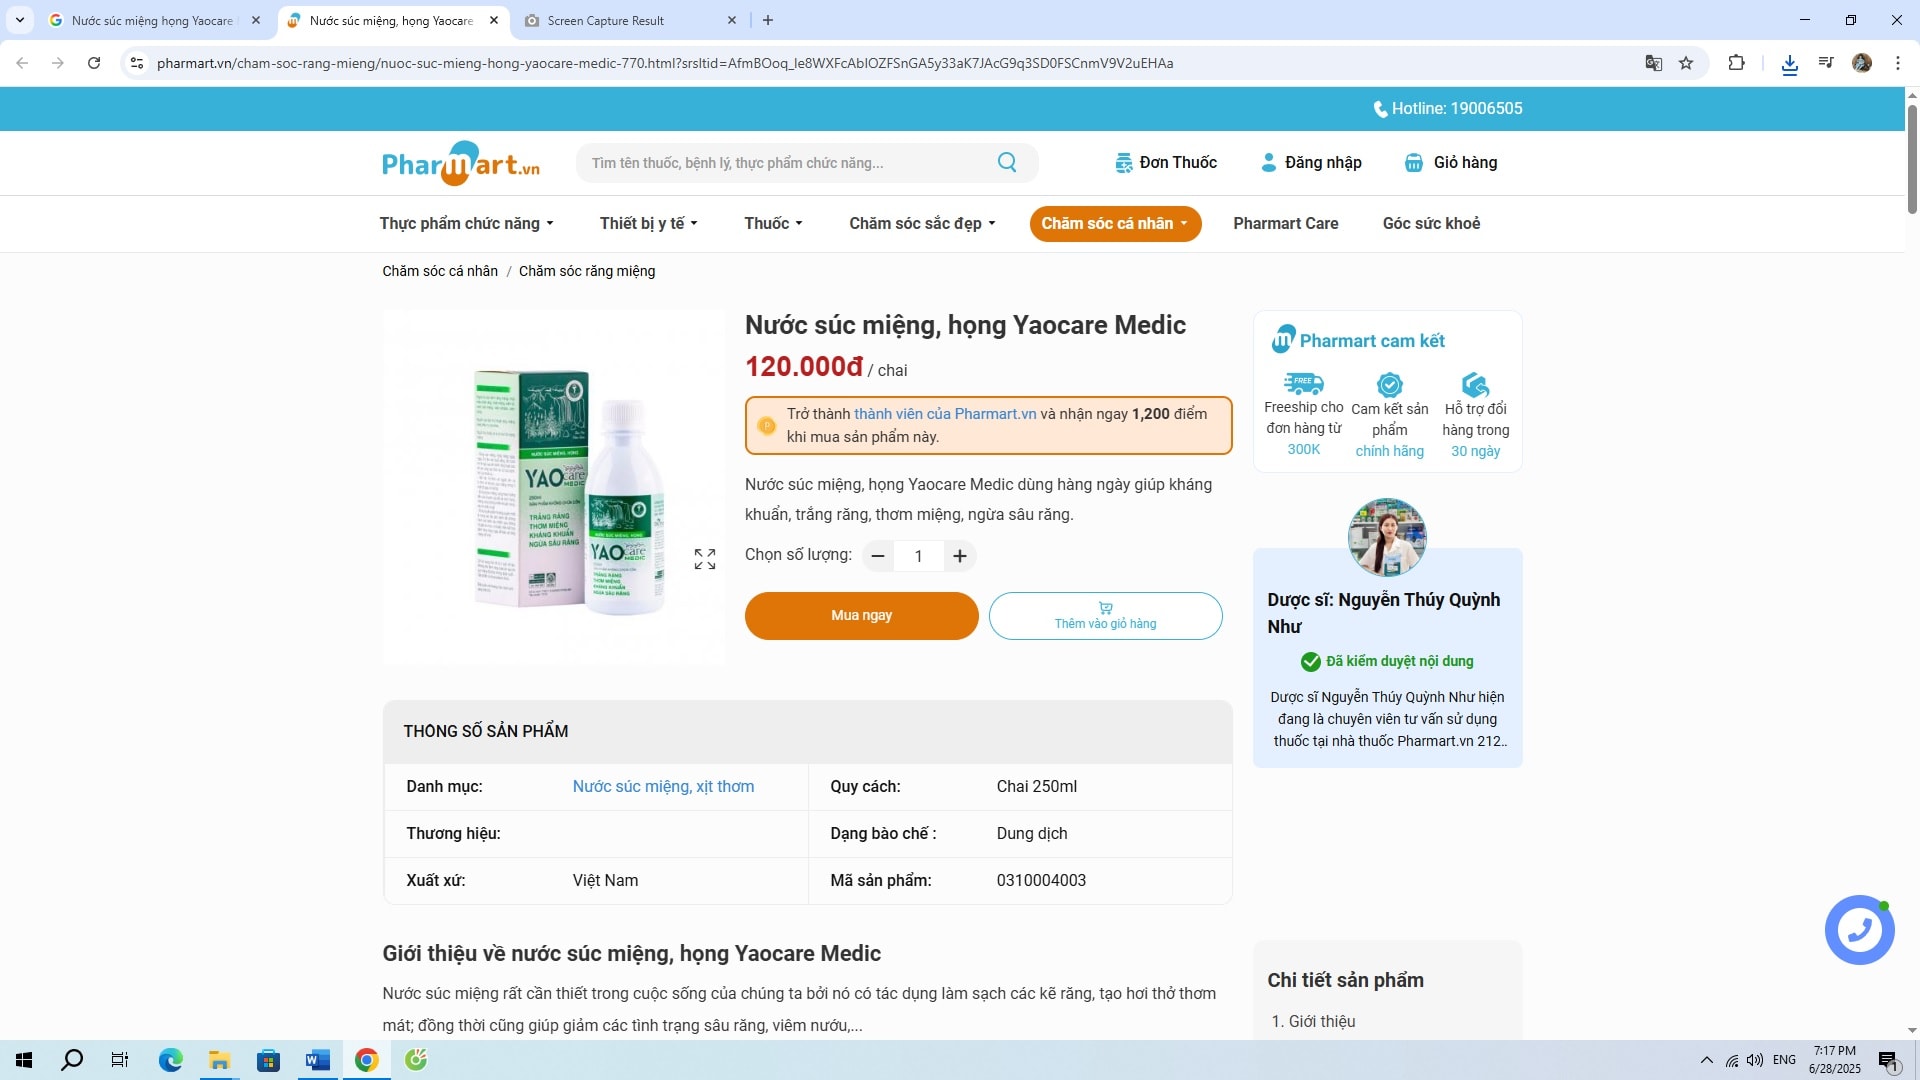The width and height of the screenshot is (1920, 1080).
Task: Open the Cốc Cốc icon on taskbar
Action: point(416,1060)
